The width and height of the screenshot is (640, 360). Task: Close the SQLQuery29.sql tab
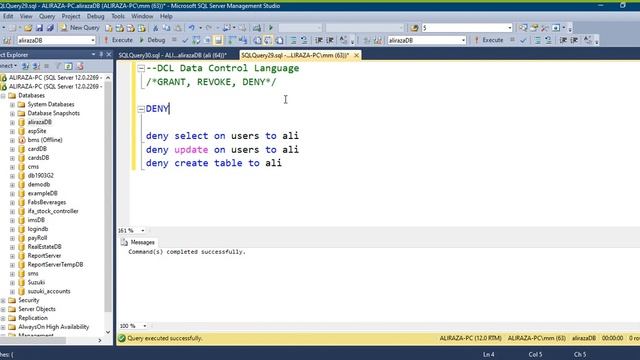356,55
